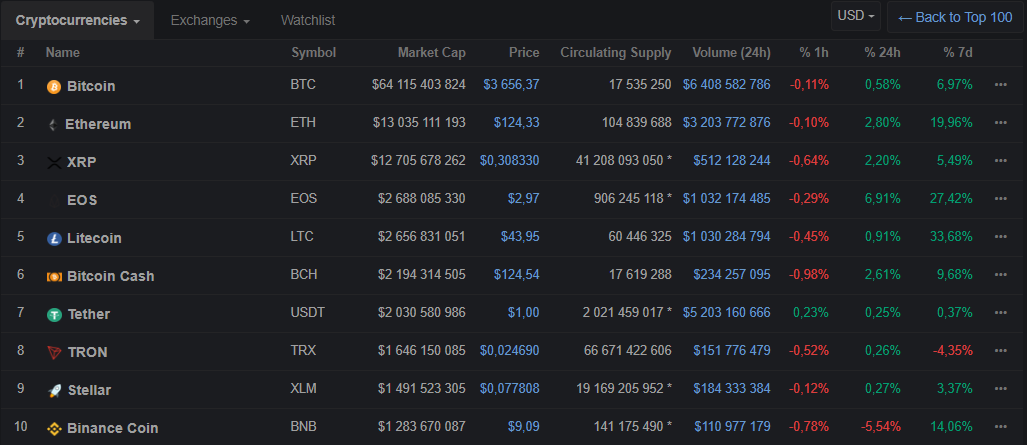The image size is (1027, 445).
Task: Open Bitcoin's 24h volume link
Action: pos(726,85)
